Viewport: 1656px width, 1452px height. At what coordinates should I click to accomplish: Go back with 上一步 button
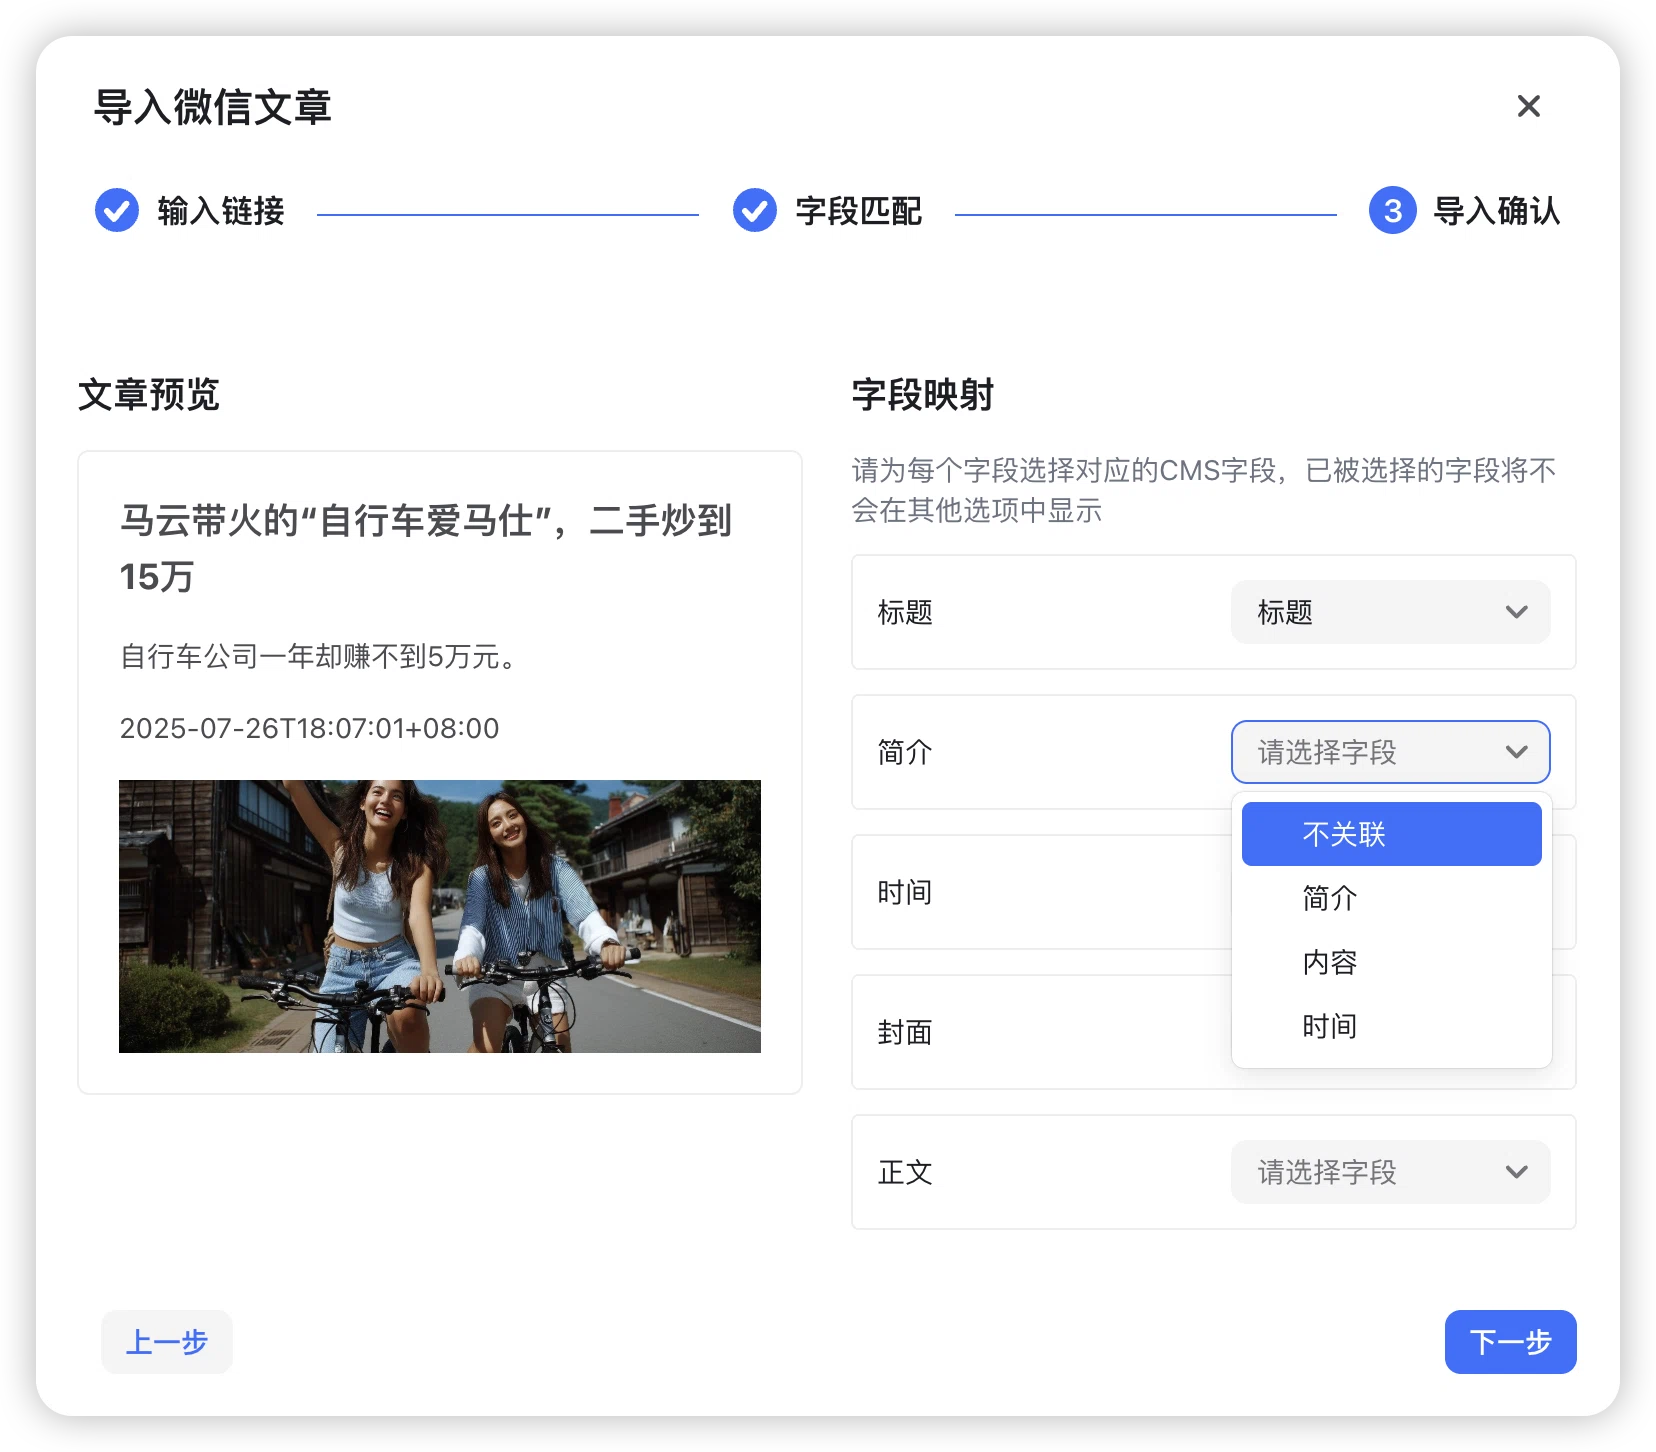pyautogui.click(x=167, y=1342)
